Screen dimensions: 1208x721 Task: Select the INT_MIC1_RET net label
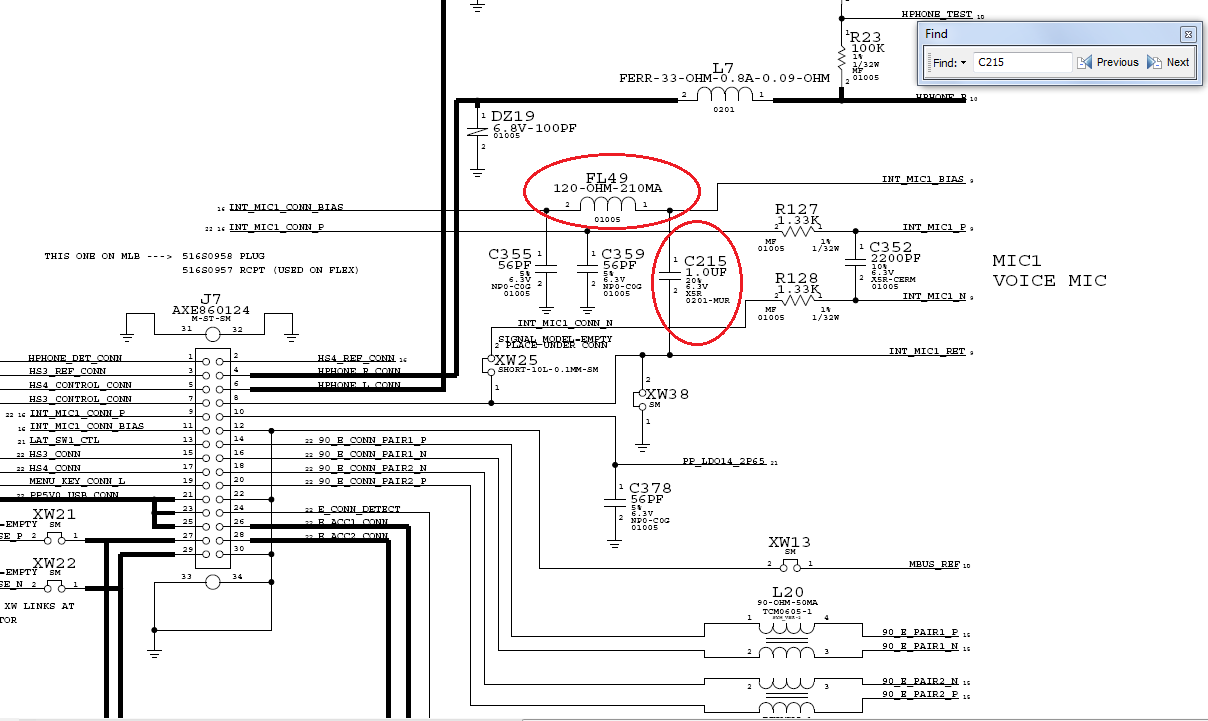click(x=927, y=351)
